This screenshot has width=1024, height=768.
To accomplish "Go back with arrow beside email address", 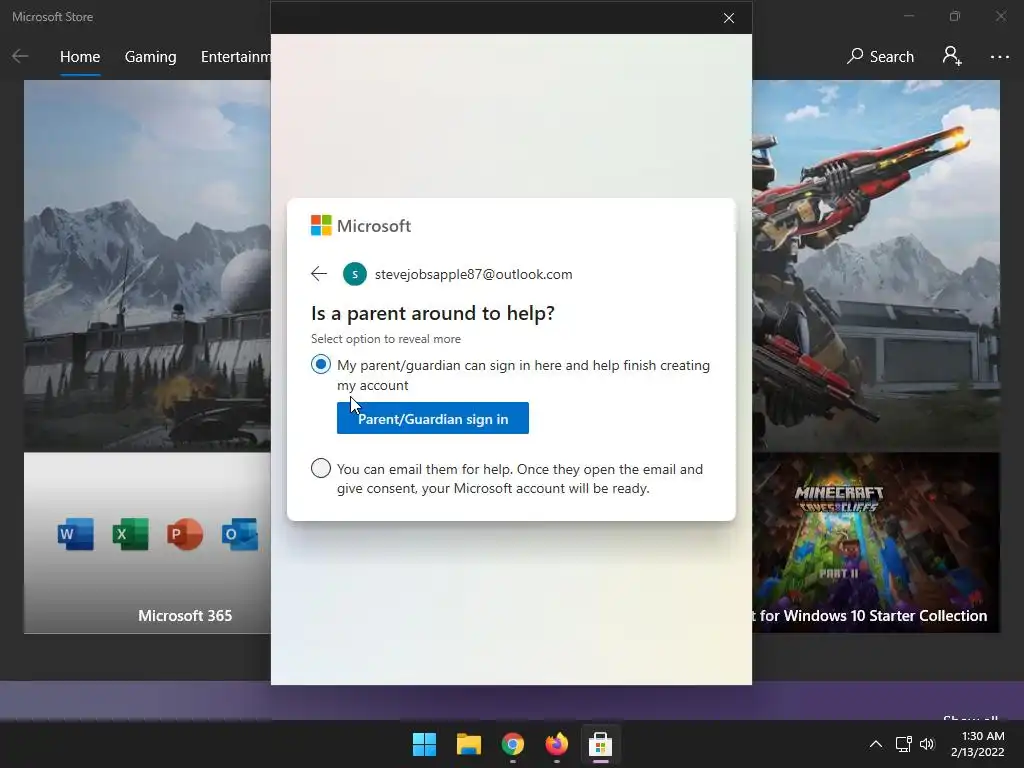I will 319,274.
